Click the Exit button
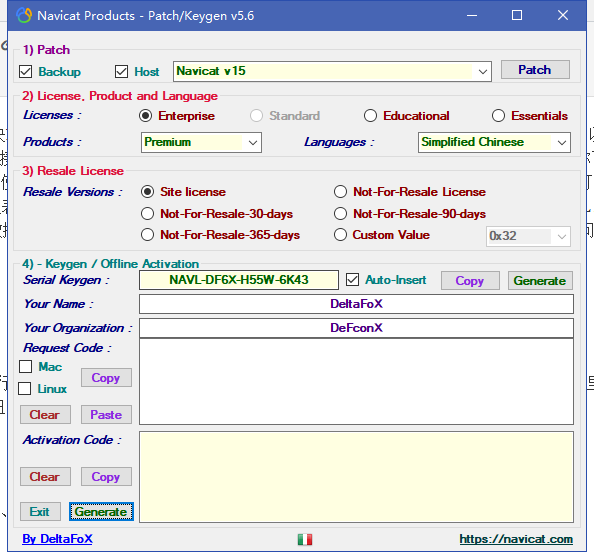Viewport: 594px width, 559px height. click(x=40, y=512)
